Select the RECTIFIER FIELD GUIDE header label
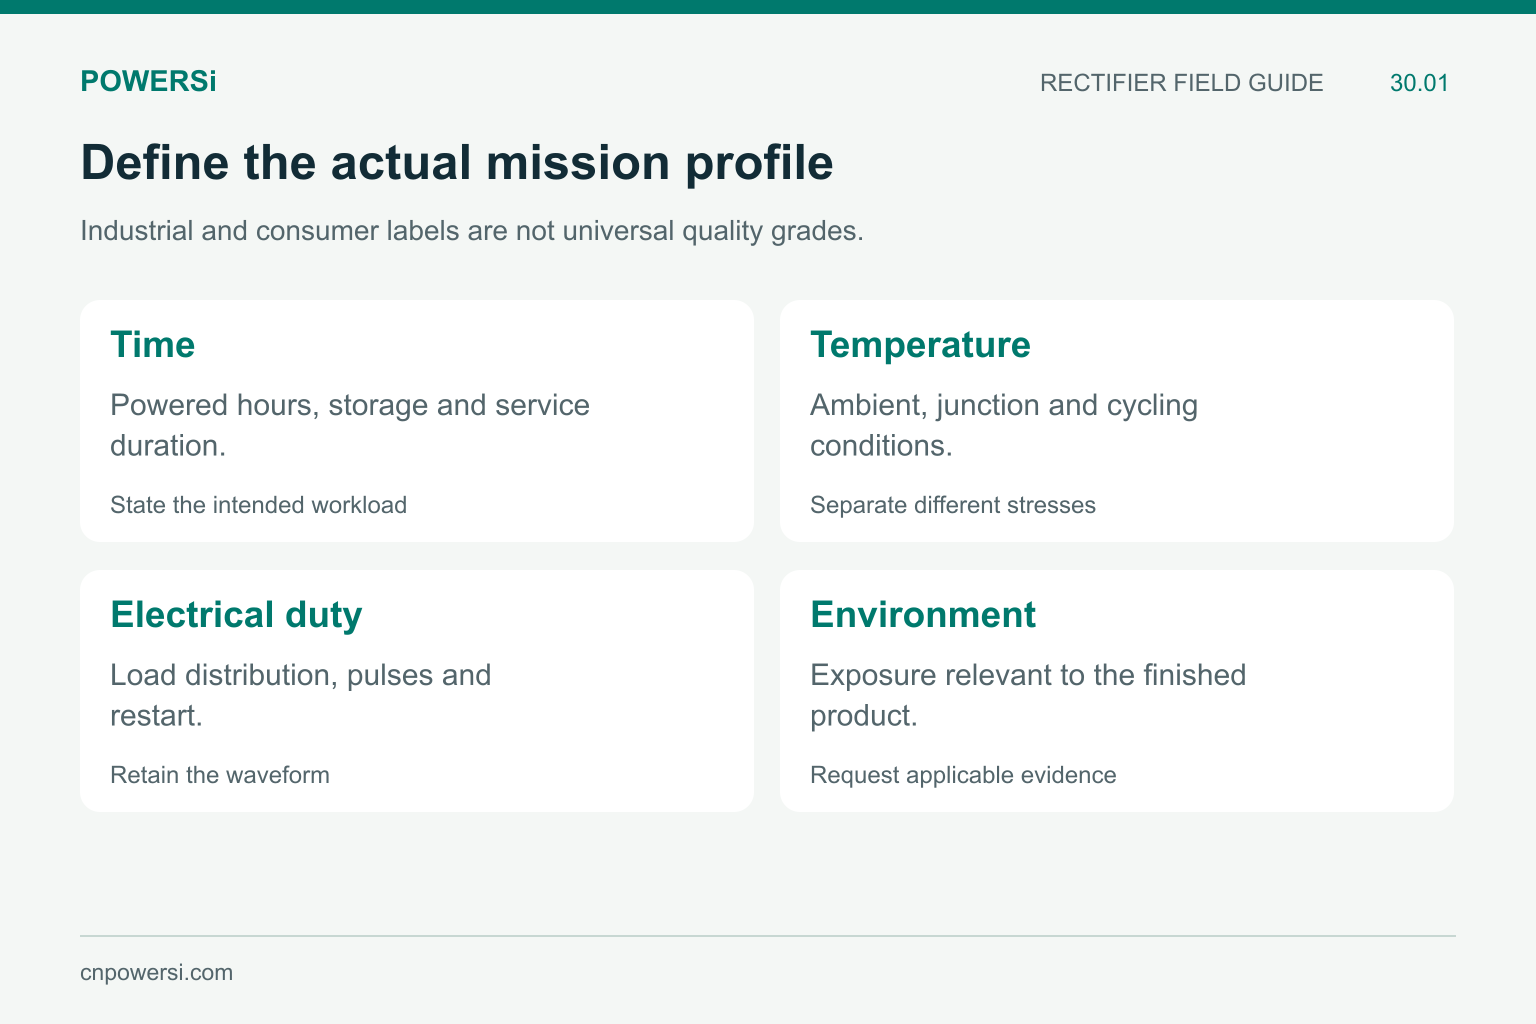 pos(1181,83)
